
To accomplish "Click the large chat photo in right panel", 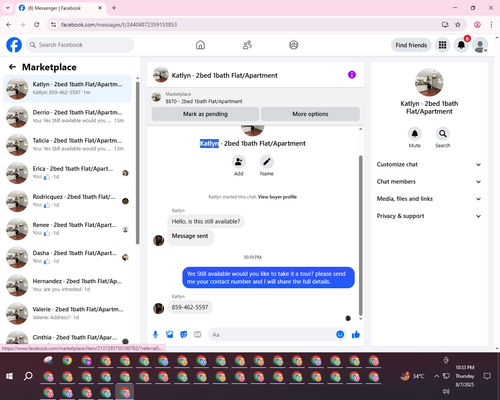I will tap(429, 82).
